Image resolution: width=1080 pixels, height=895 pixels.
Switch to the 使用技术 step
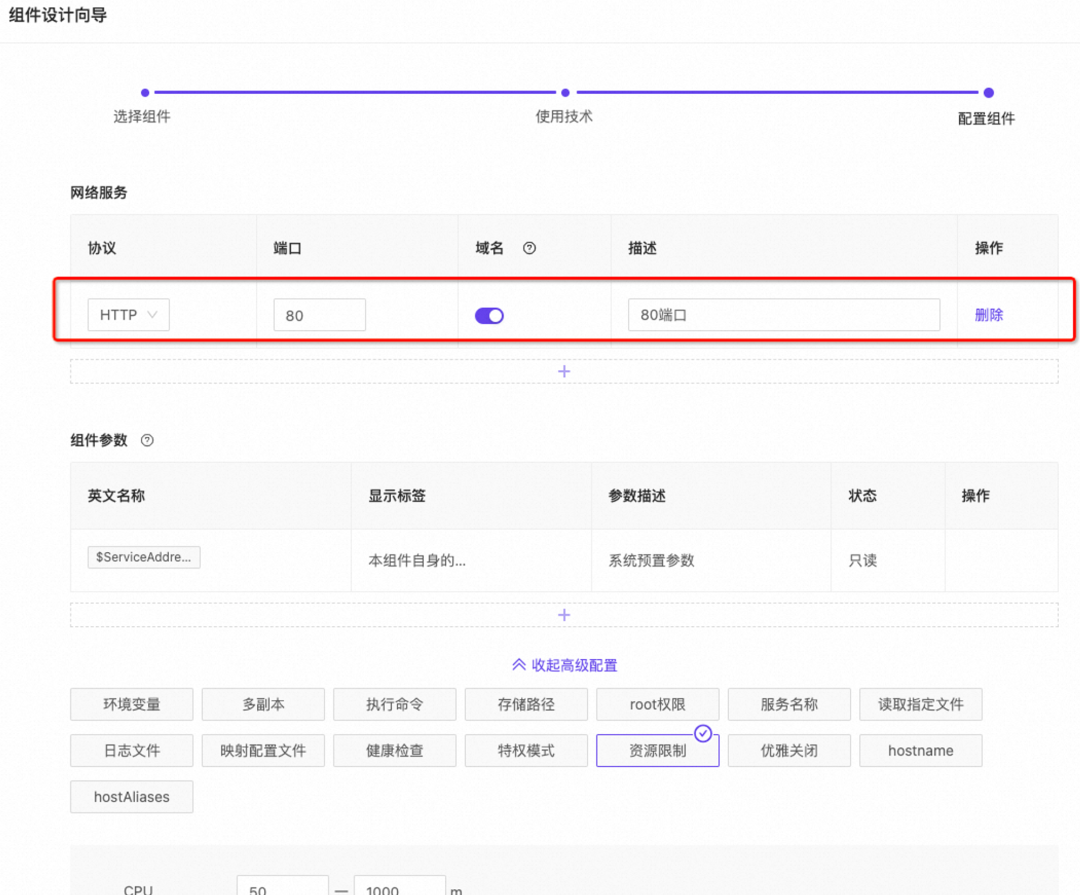coord(565,92)
